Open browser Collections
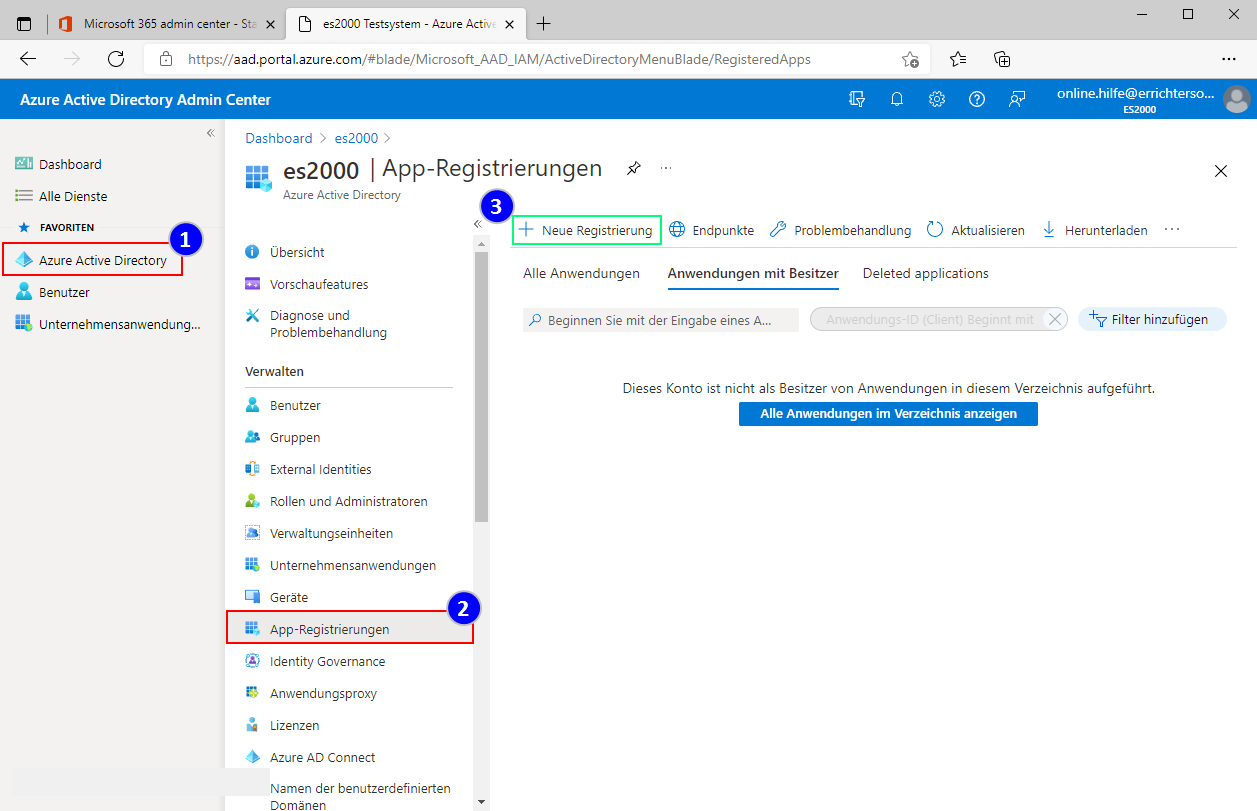 pyautogui.click(x=1002, y=59)
